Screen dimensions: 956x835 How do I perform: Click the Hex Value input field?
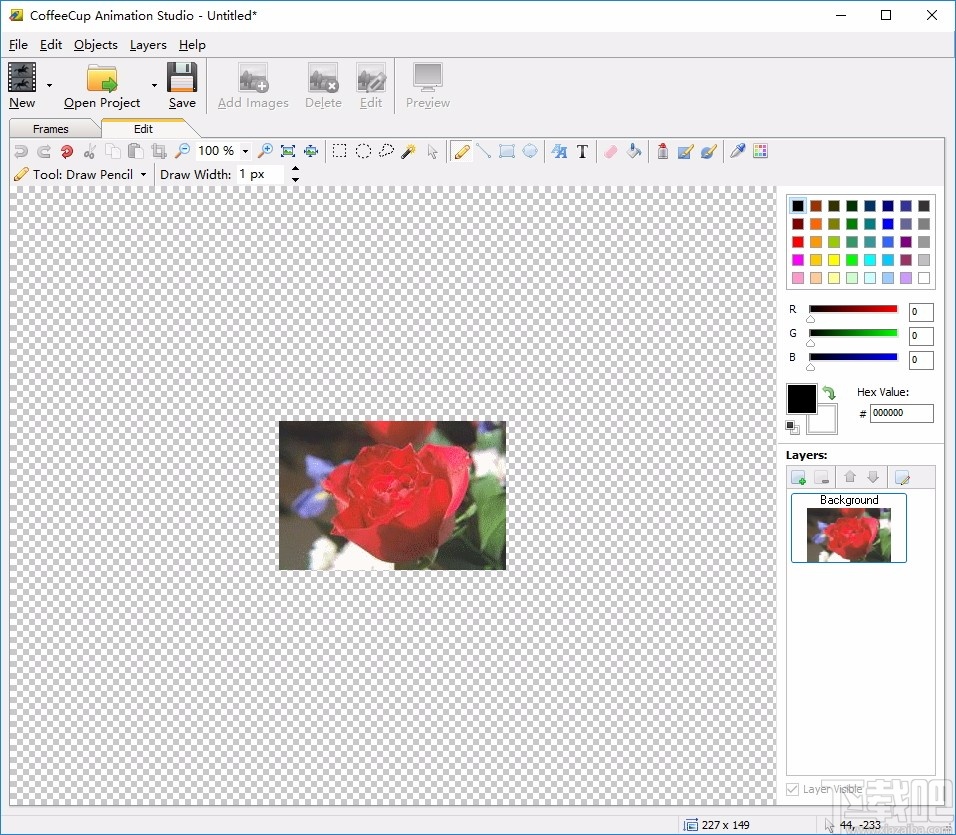point(901,413)
